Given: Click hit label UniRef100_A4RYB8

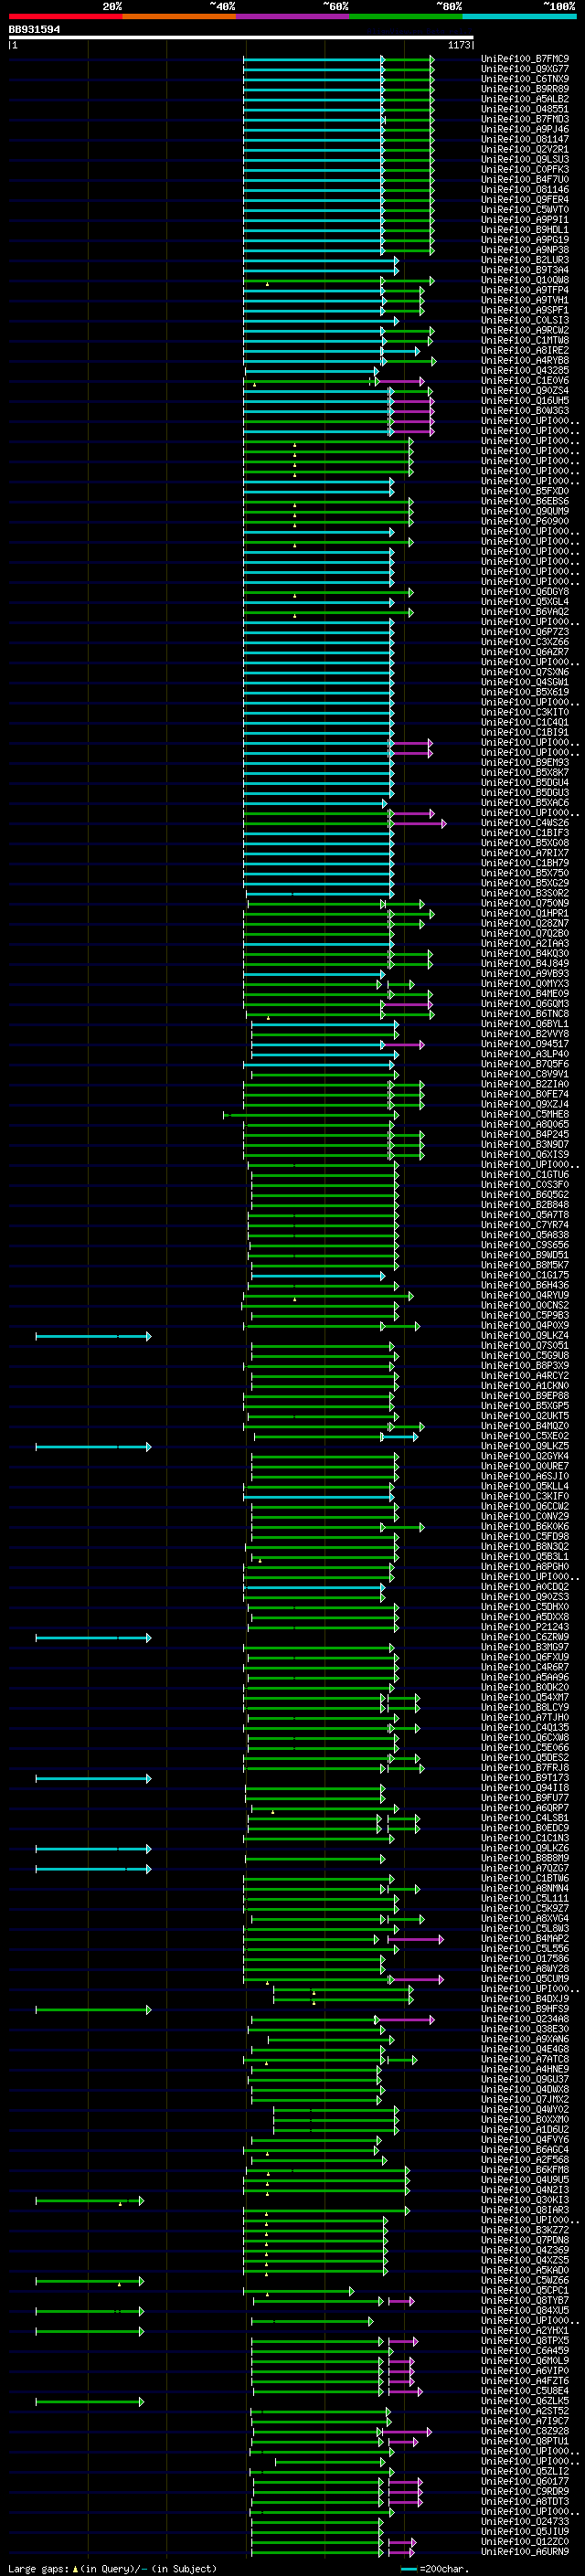Looking at the screenshot, I should [525, 360].
